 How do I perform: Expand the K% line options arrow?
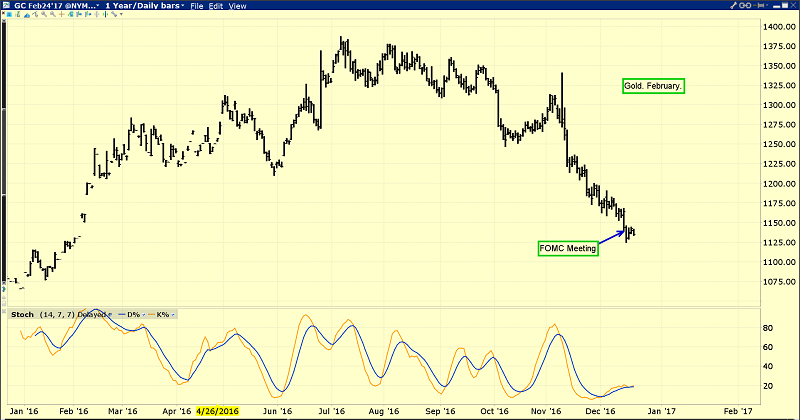[172, 315]
